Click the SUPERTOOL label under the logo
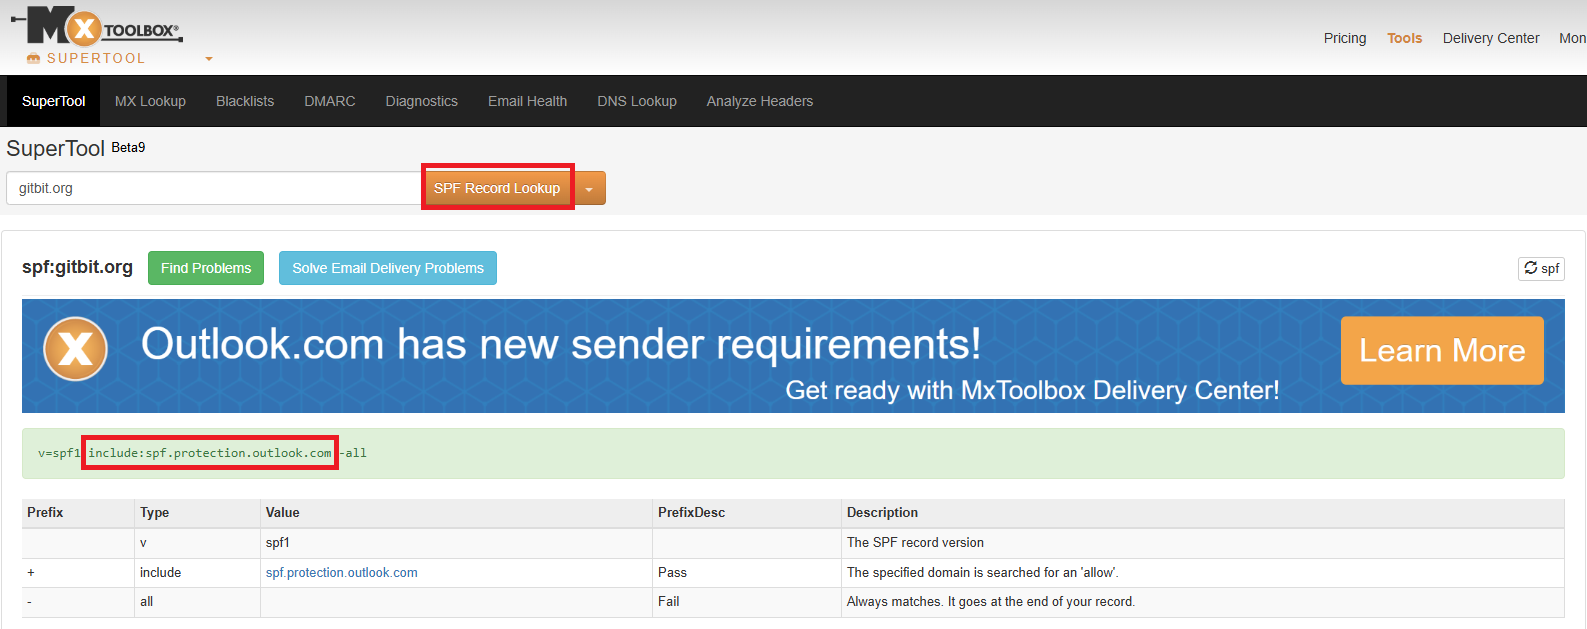This screenshot has width=1587, height=629. [96, 58]
